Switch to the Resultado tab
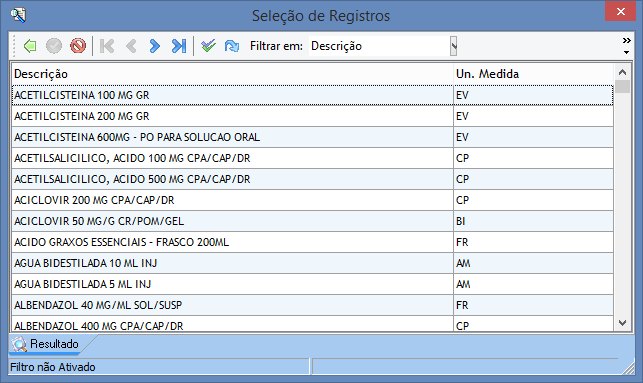Image resolution: width=643 pixels, height=383 pixels. [x=46, y=344]
